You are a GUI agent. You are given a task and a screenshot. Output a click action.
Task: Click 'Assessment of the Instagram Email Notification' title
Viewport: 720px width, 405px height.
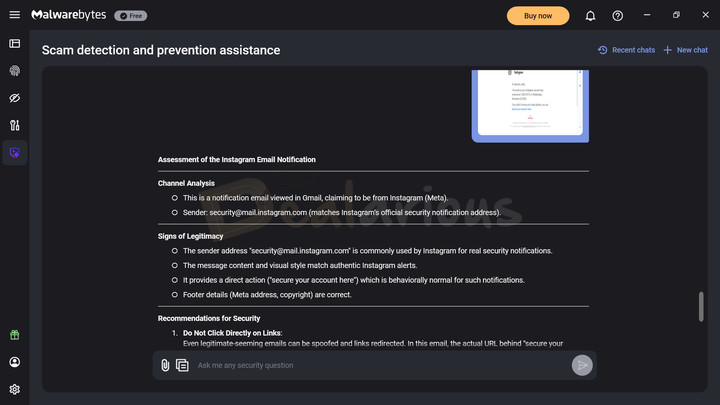point(236,160)
